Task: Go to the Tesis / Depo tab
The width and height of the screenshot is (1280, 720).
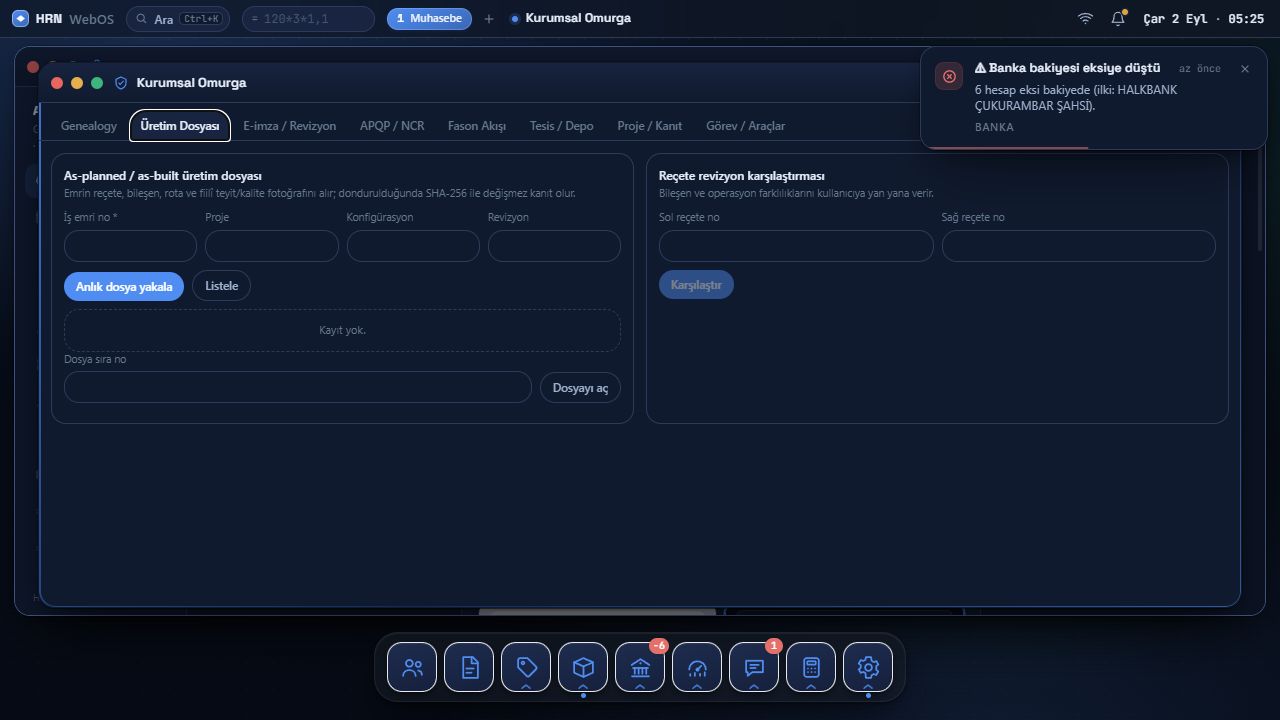Action: tap(562, 126)
